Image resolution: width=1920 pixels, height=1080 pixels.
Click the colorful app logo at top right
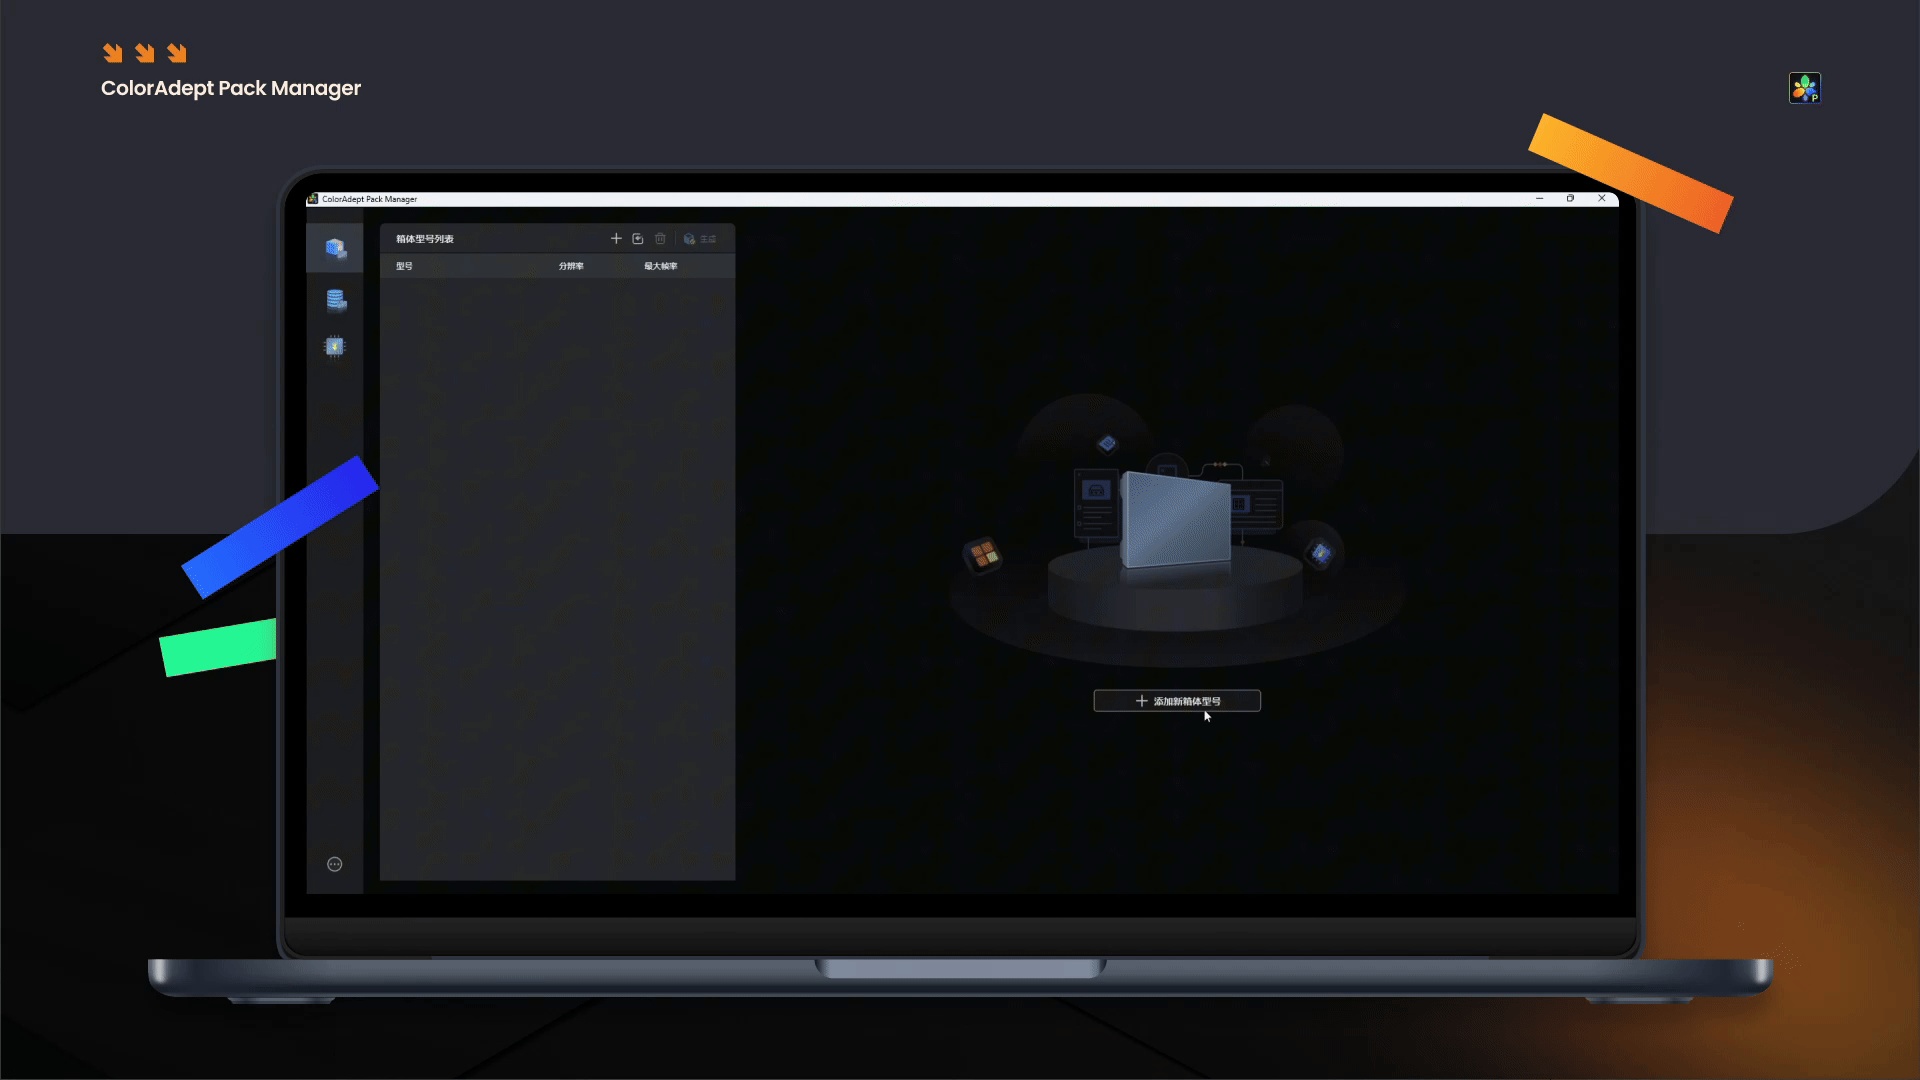1805,88
